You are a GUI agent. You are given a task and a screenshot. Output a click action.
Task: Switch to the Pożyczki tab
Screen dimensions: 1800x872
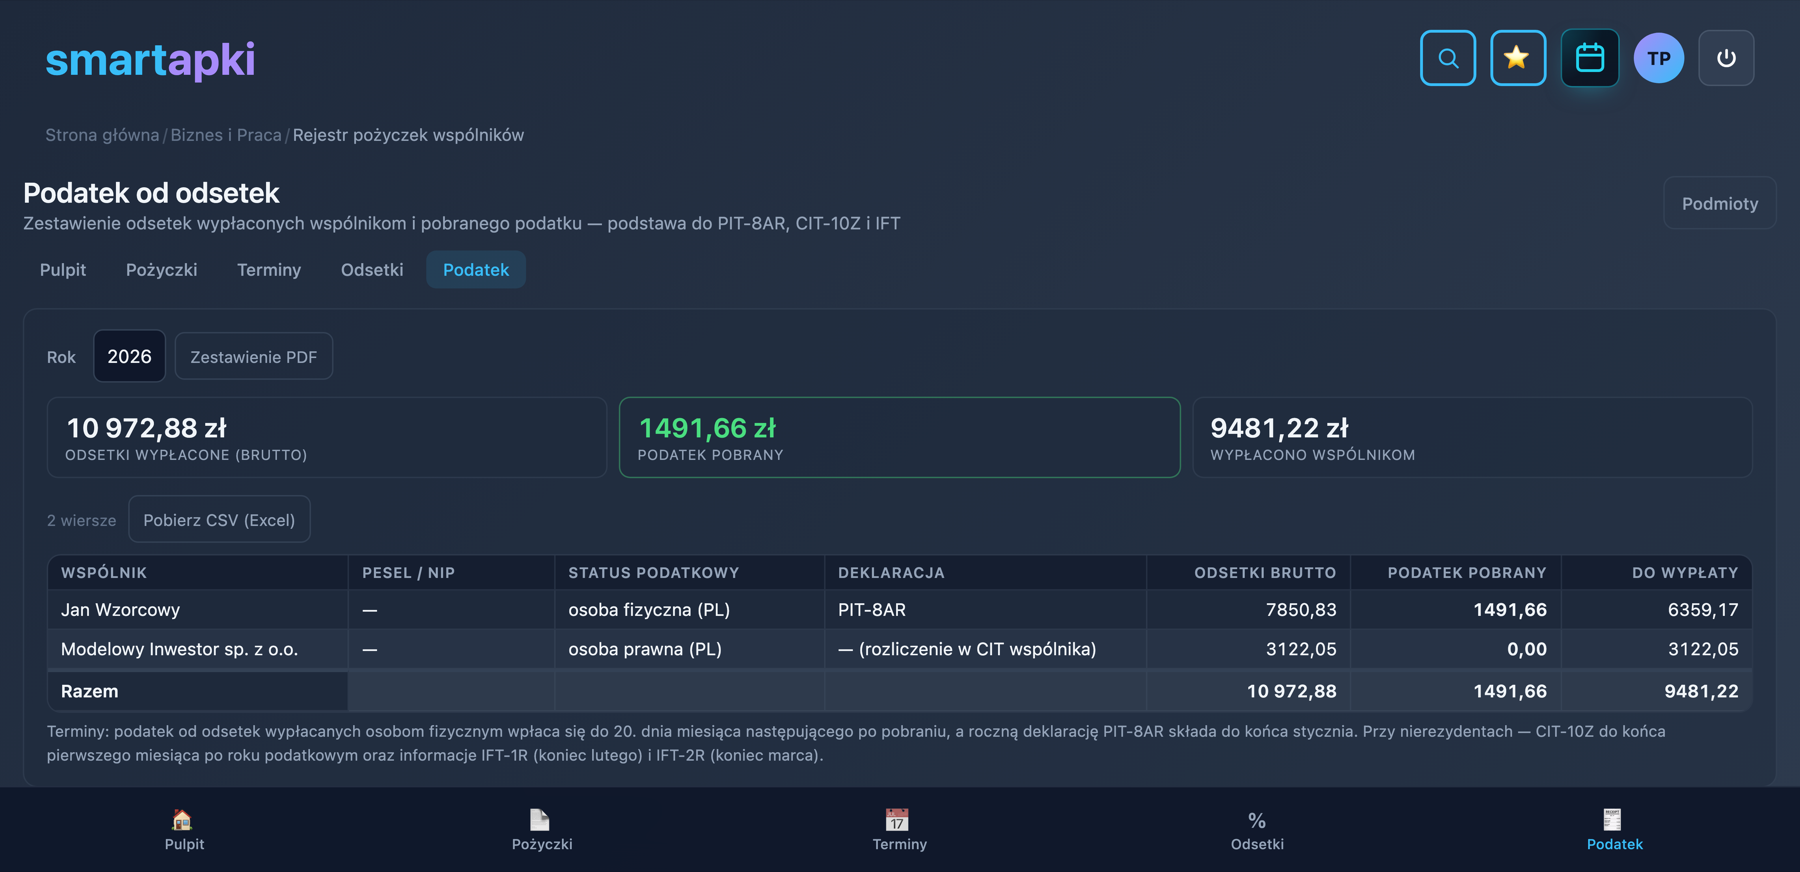(x=162, y=270)
